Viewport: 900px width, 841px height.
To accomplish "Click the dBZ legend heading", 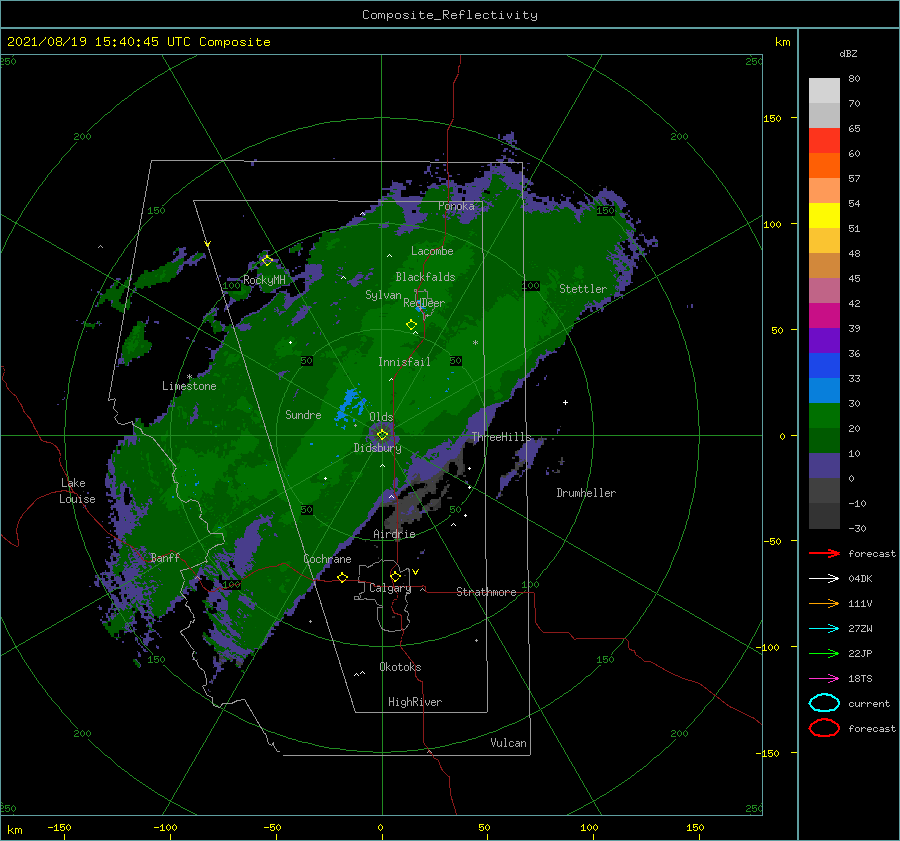I will point(848,53).
